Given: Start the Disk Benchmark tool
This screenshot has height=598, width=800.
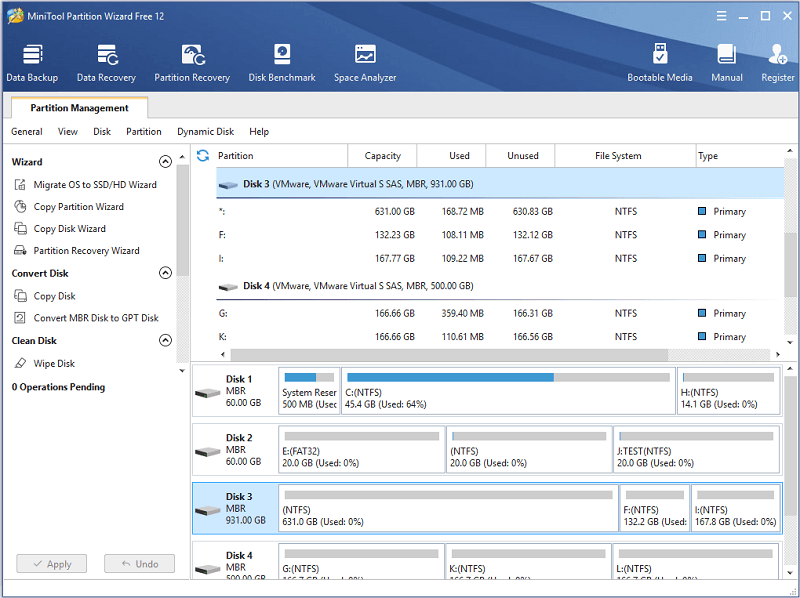Looking at the screenshot, I should click(282, 63).
